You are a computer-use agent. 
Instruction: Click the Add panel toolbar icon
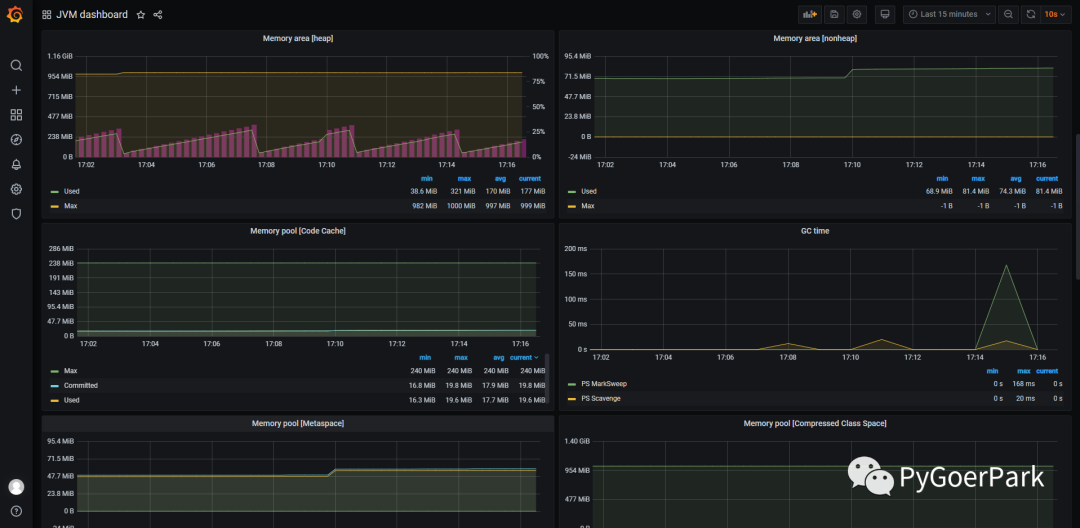[x=808, y=14]
